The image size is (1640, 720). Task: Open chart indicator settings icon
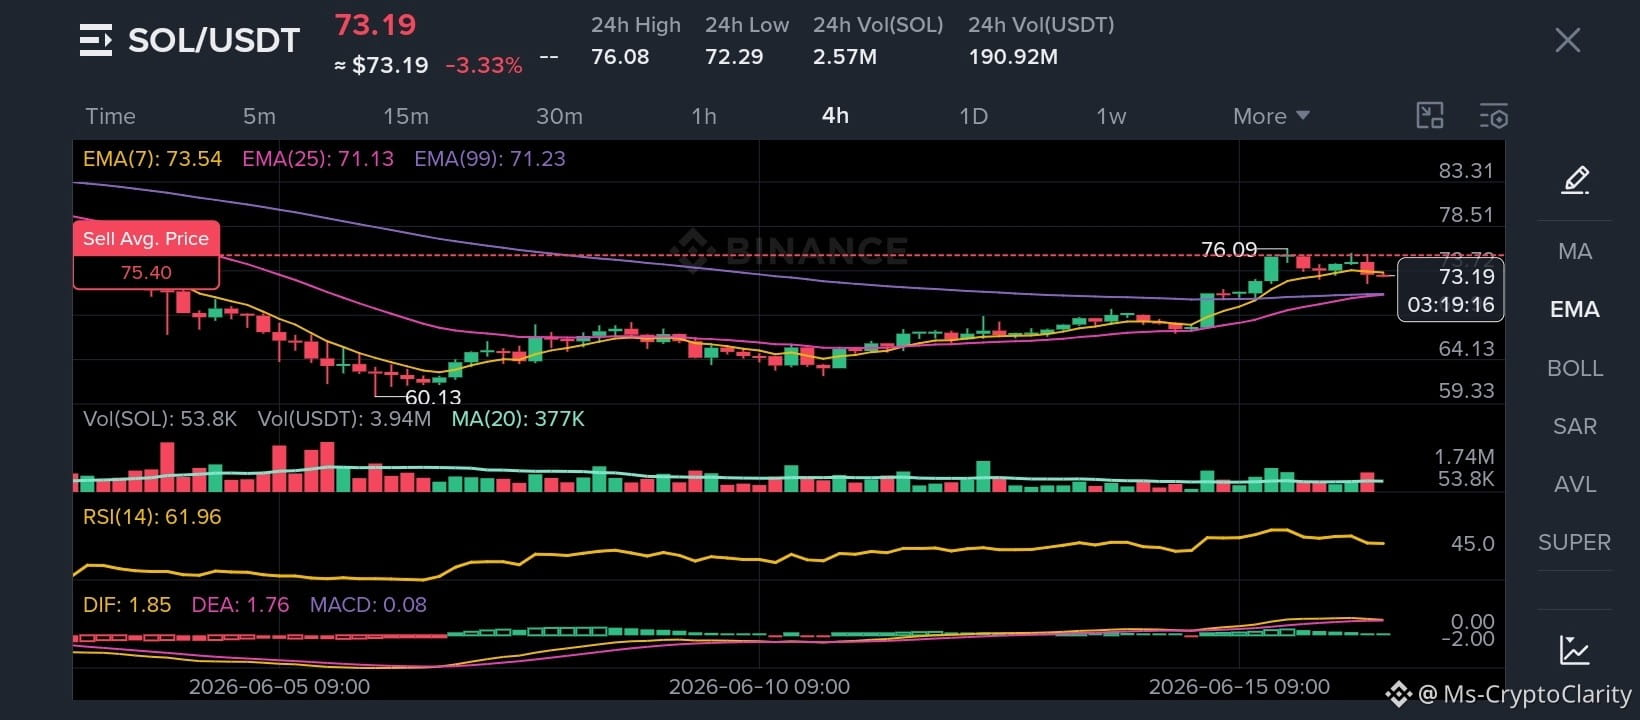[1493, 115]
